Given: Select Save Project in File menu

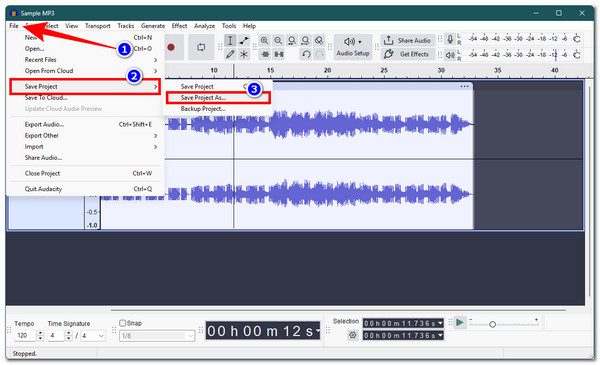Looking at the screenshot, I should tap(85, 86).
